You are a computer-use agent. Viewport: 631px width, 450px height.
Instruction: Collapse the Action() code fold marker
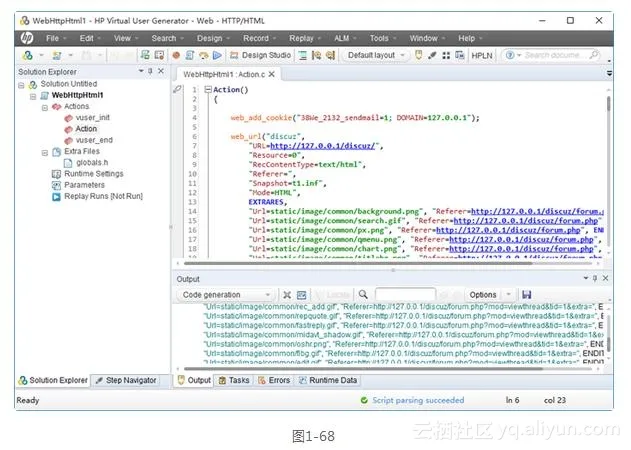208,89
